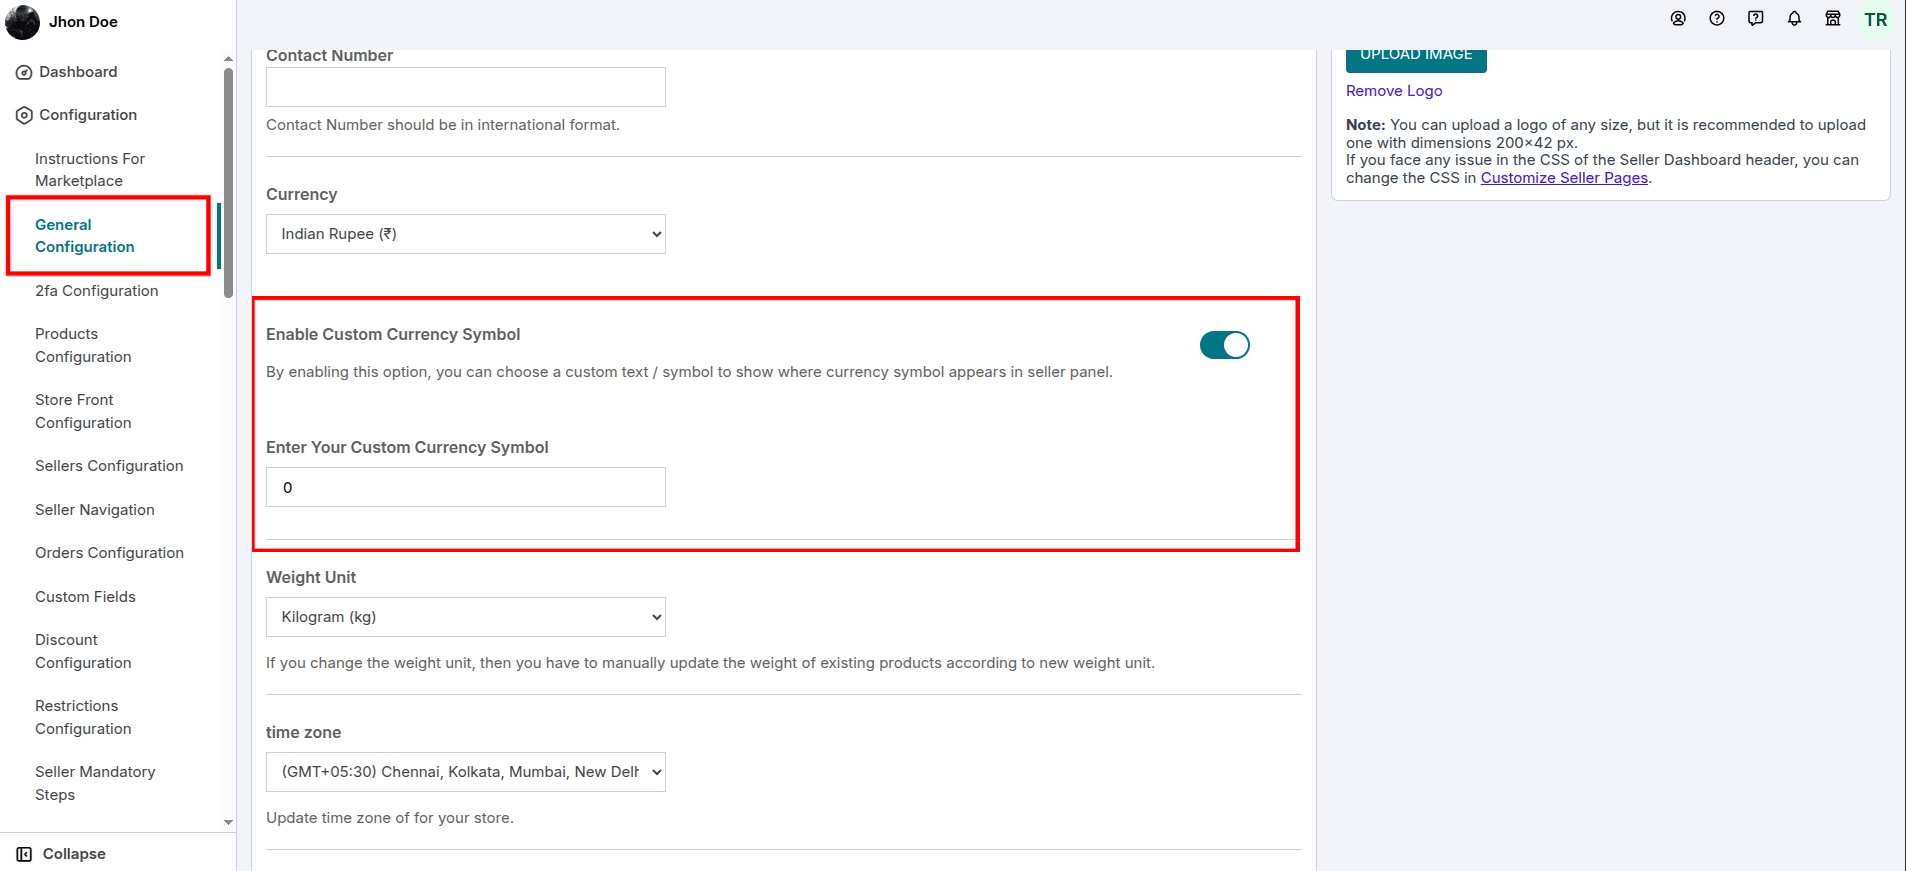Click the Jhon Doe profile picture
The image size is (1906, 871).
[23, 22]
